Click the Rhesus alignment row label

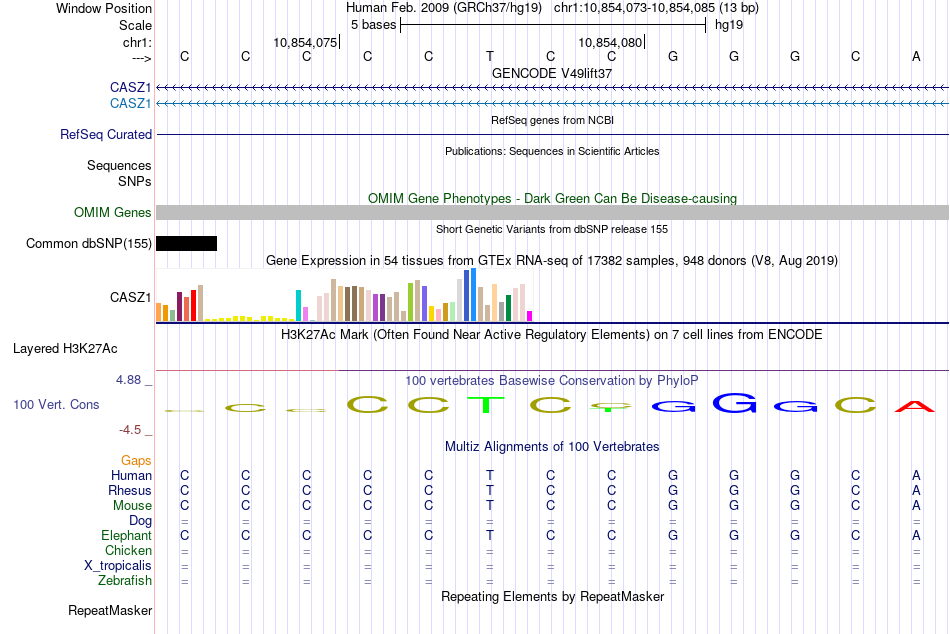click(130, 490)
